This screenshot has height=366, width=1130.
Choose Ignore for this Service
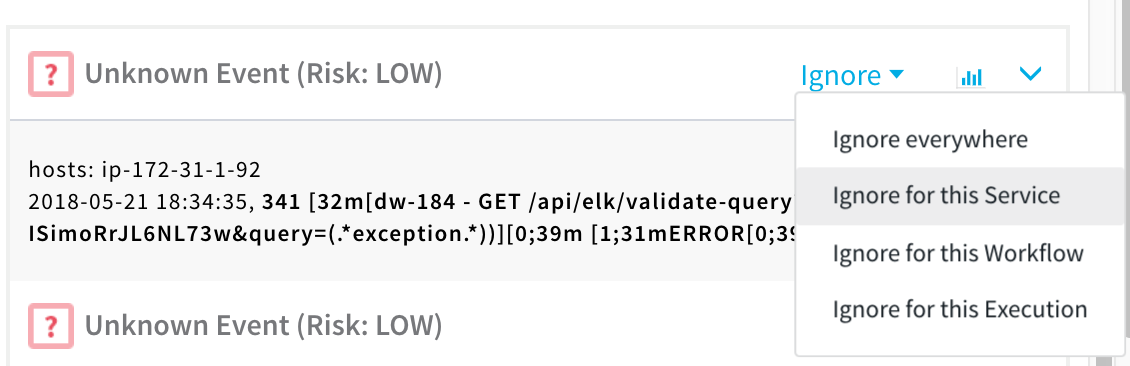click(946, 195)
